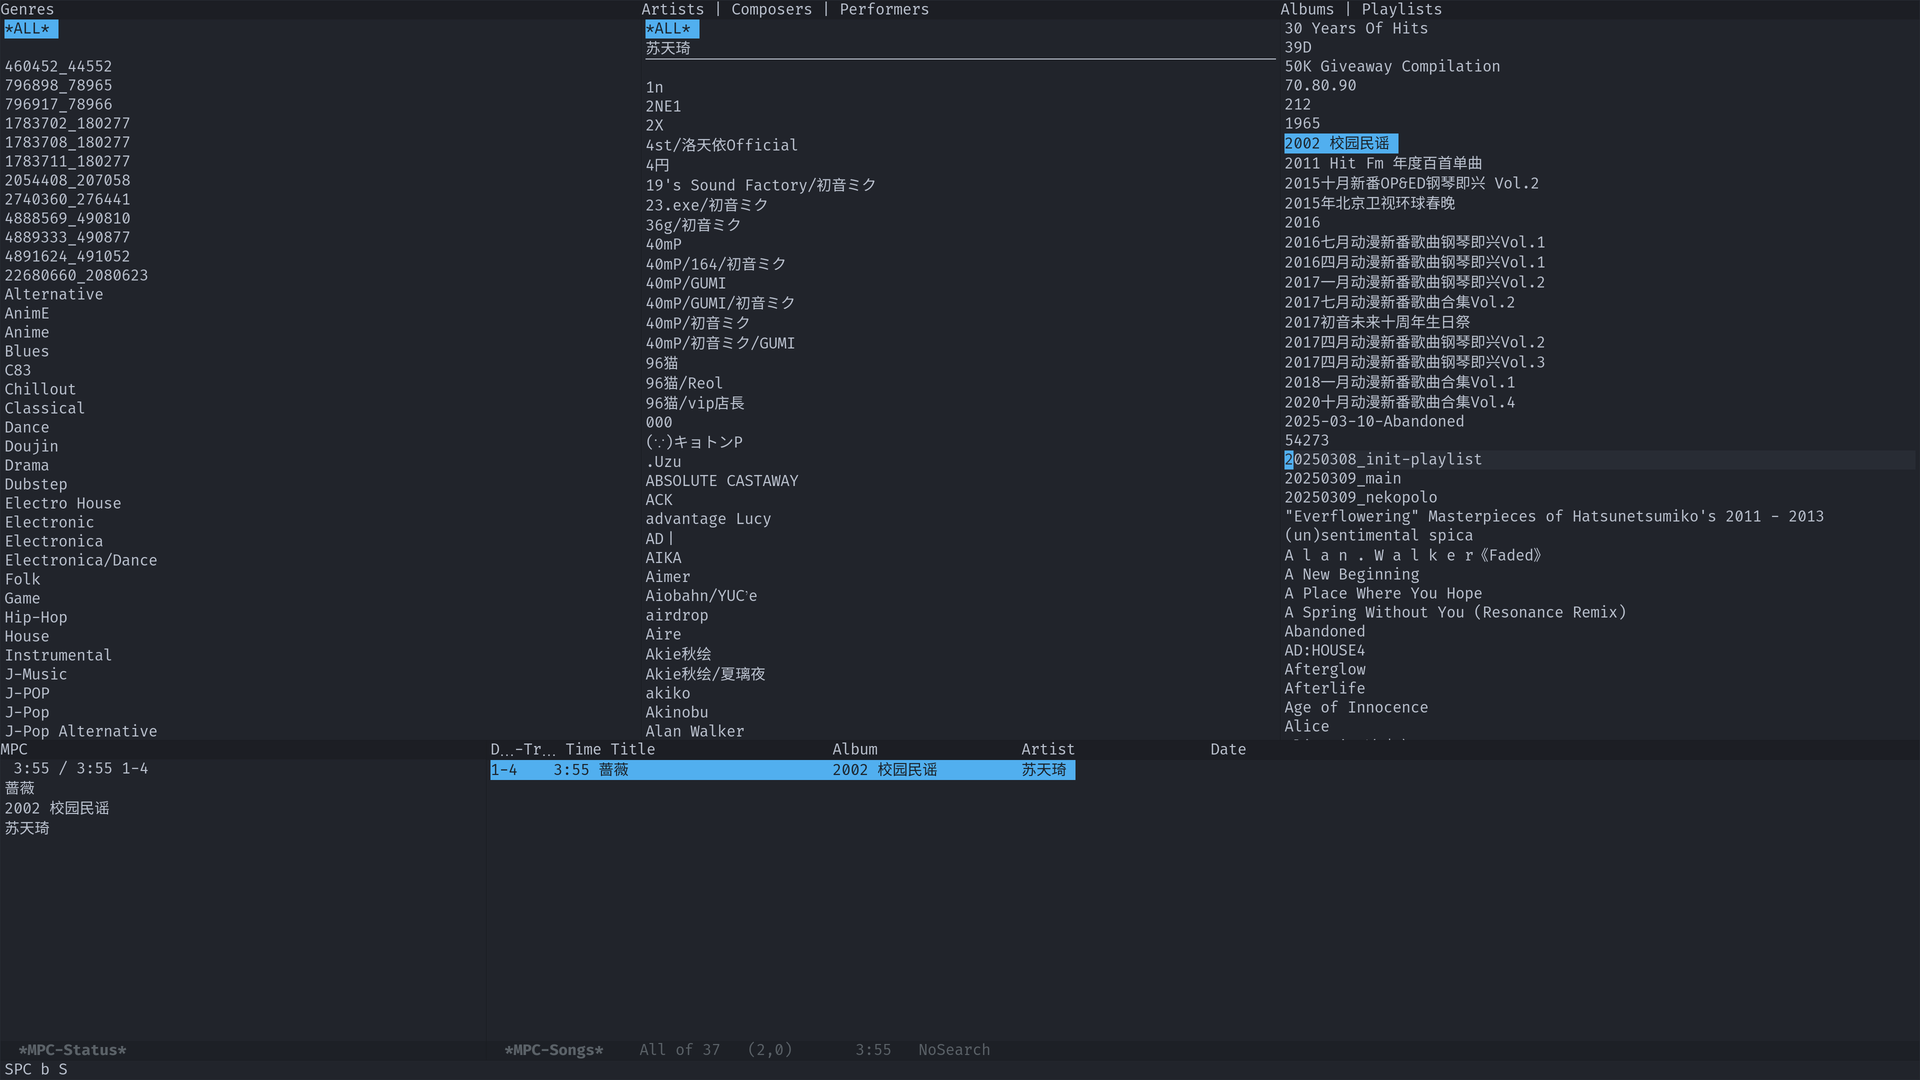
Task: Click the Date column header
Action: [1227, 749]
